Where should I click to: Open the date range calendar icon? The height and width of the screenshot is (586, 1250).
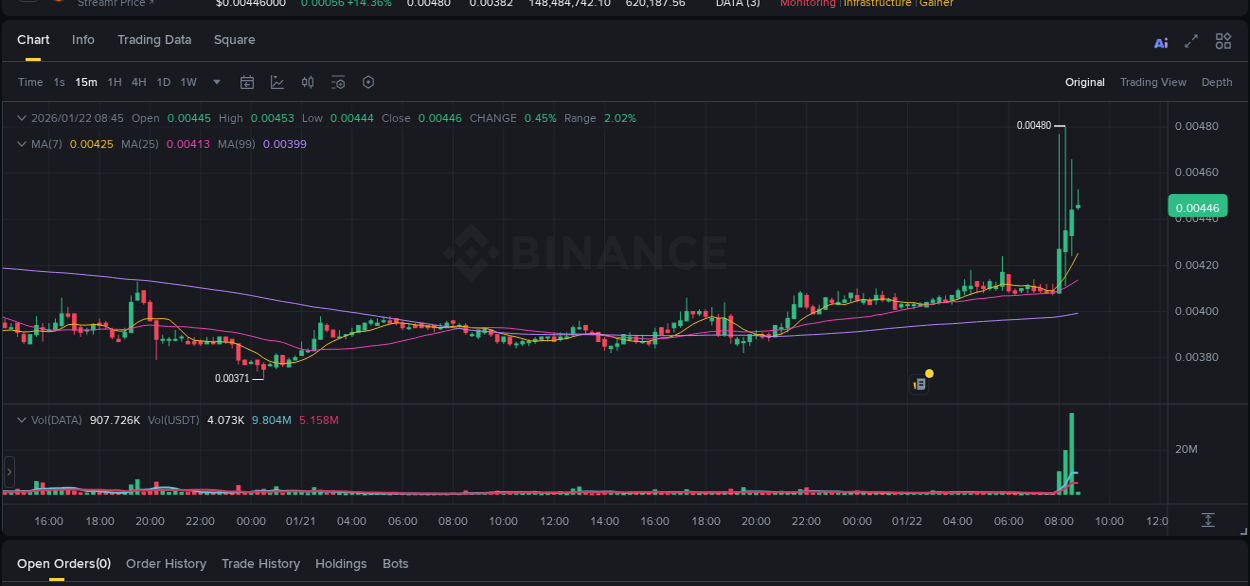pos(247,82)
